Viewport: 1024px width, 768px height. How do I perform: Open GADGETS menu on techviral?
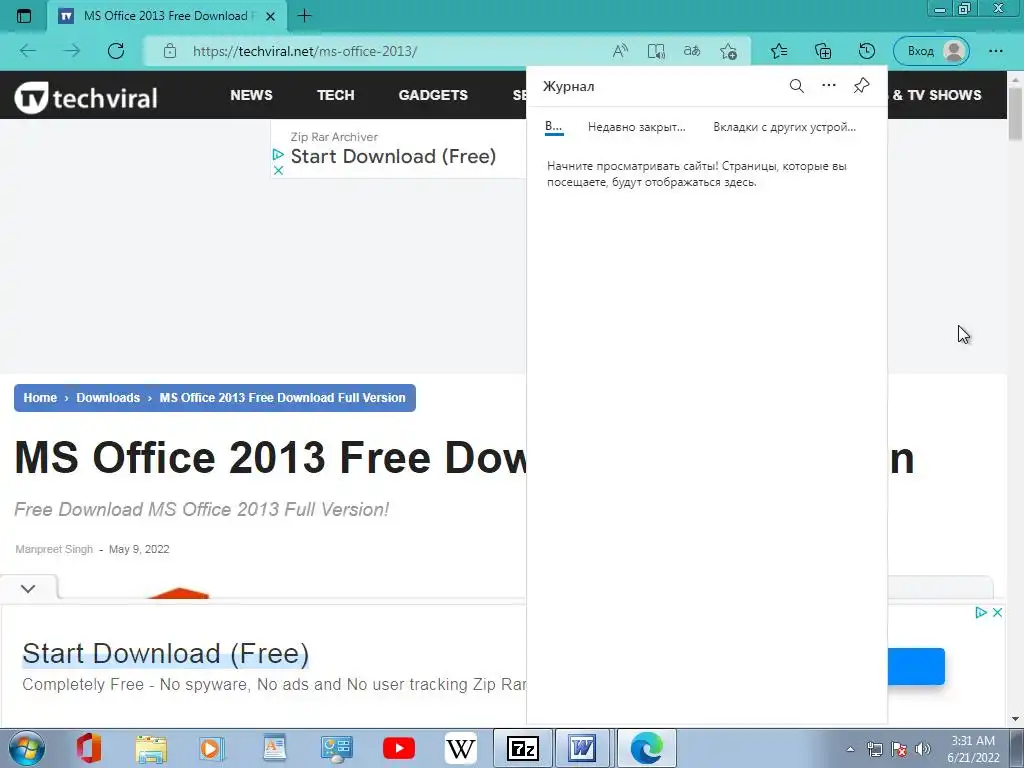[433, 95]
